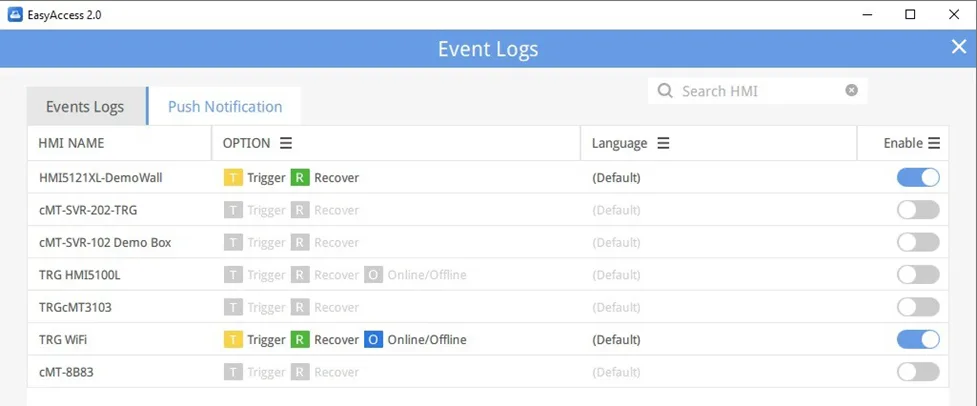Disable push notifications for HMI5121XL-DemoWall
The image size is (977, 406).
point(918,177)
